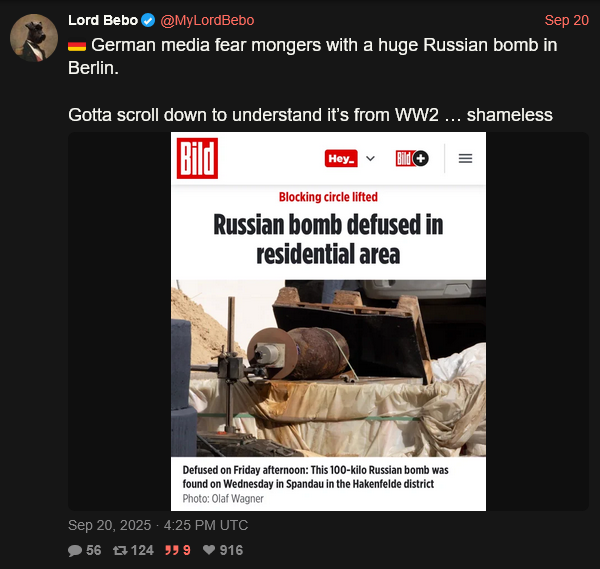Click the Bild logo in screenshot
The width and height of the screenshot is (600, 569).
tap(197, 158)
